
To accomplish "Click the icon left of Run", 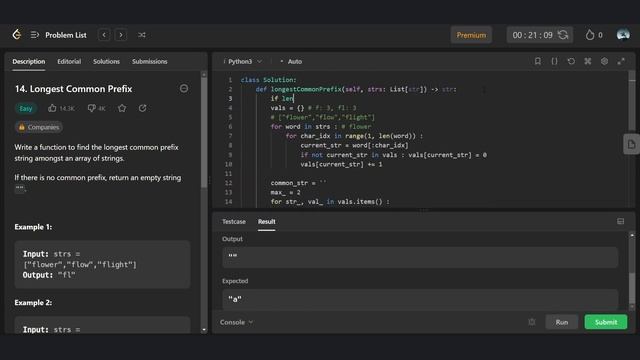I will click(x=531, y=322).
